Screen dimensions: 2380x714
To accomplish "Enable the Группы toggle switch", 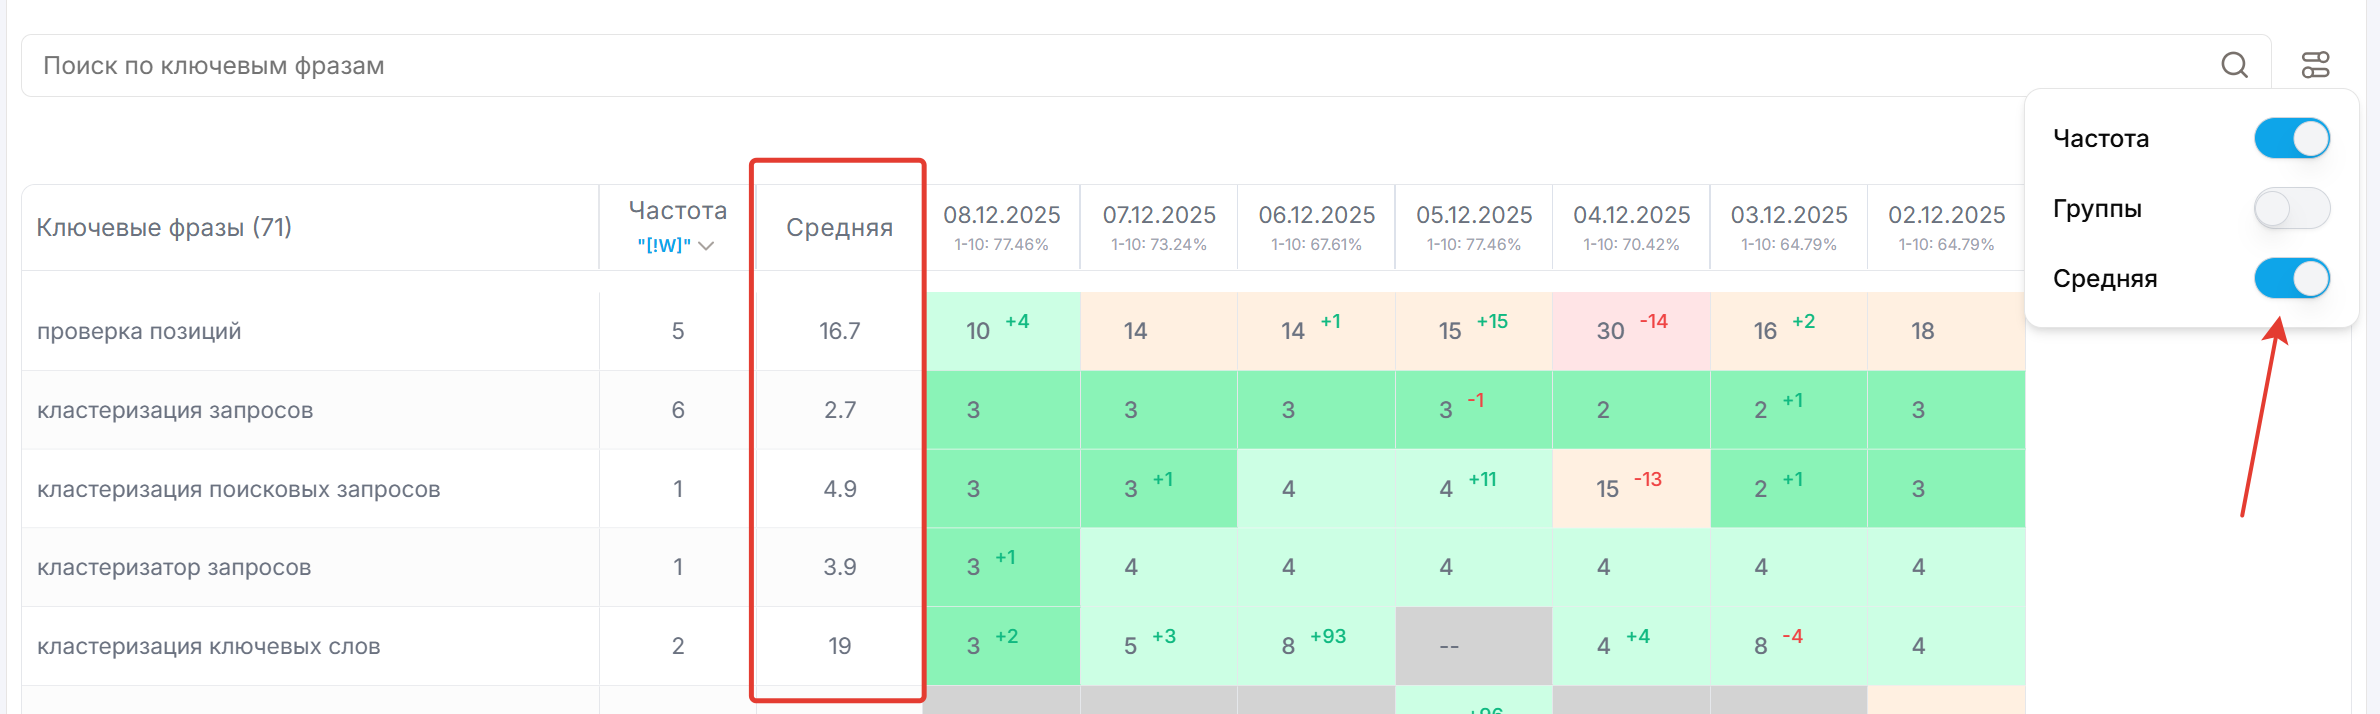I will click(x=2291, y=209).
